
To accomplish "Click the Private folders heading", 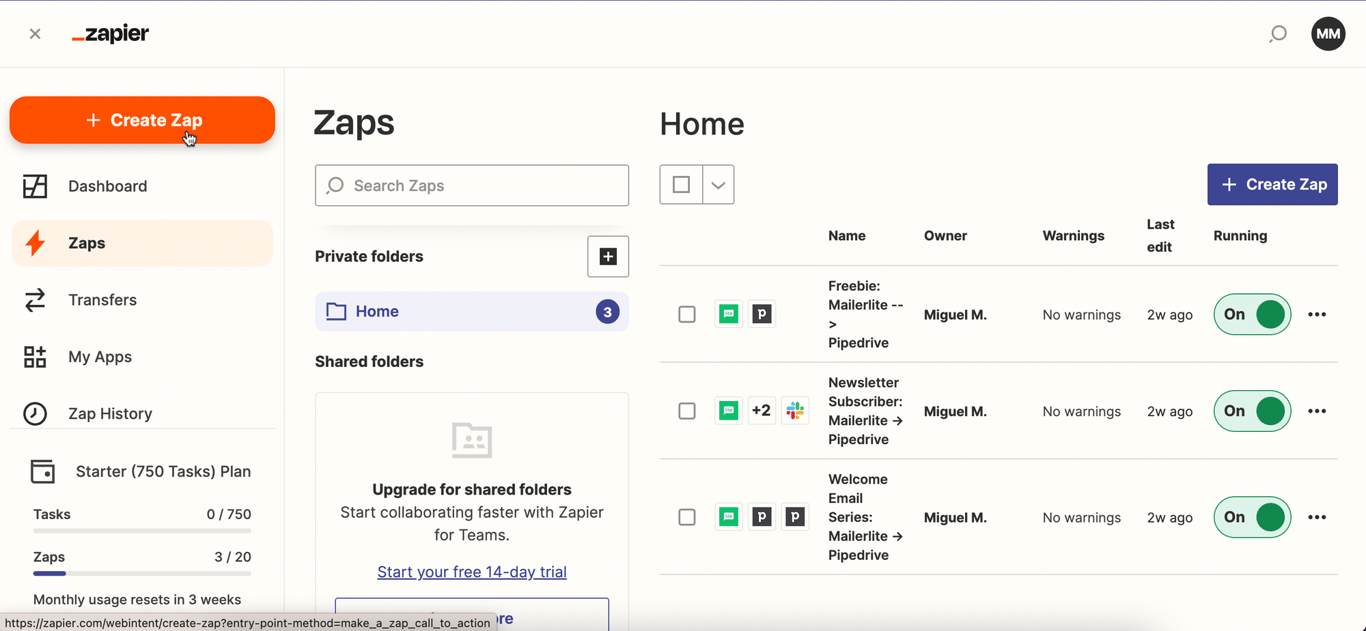I will click(369, 257).
